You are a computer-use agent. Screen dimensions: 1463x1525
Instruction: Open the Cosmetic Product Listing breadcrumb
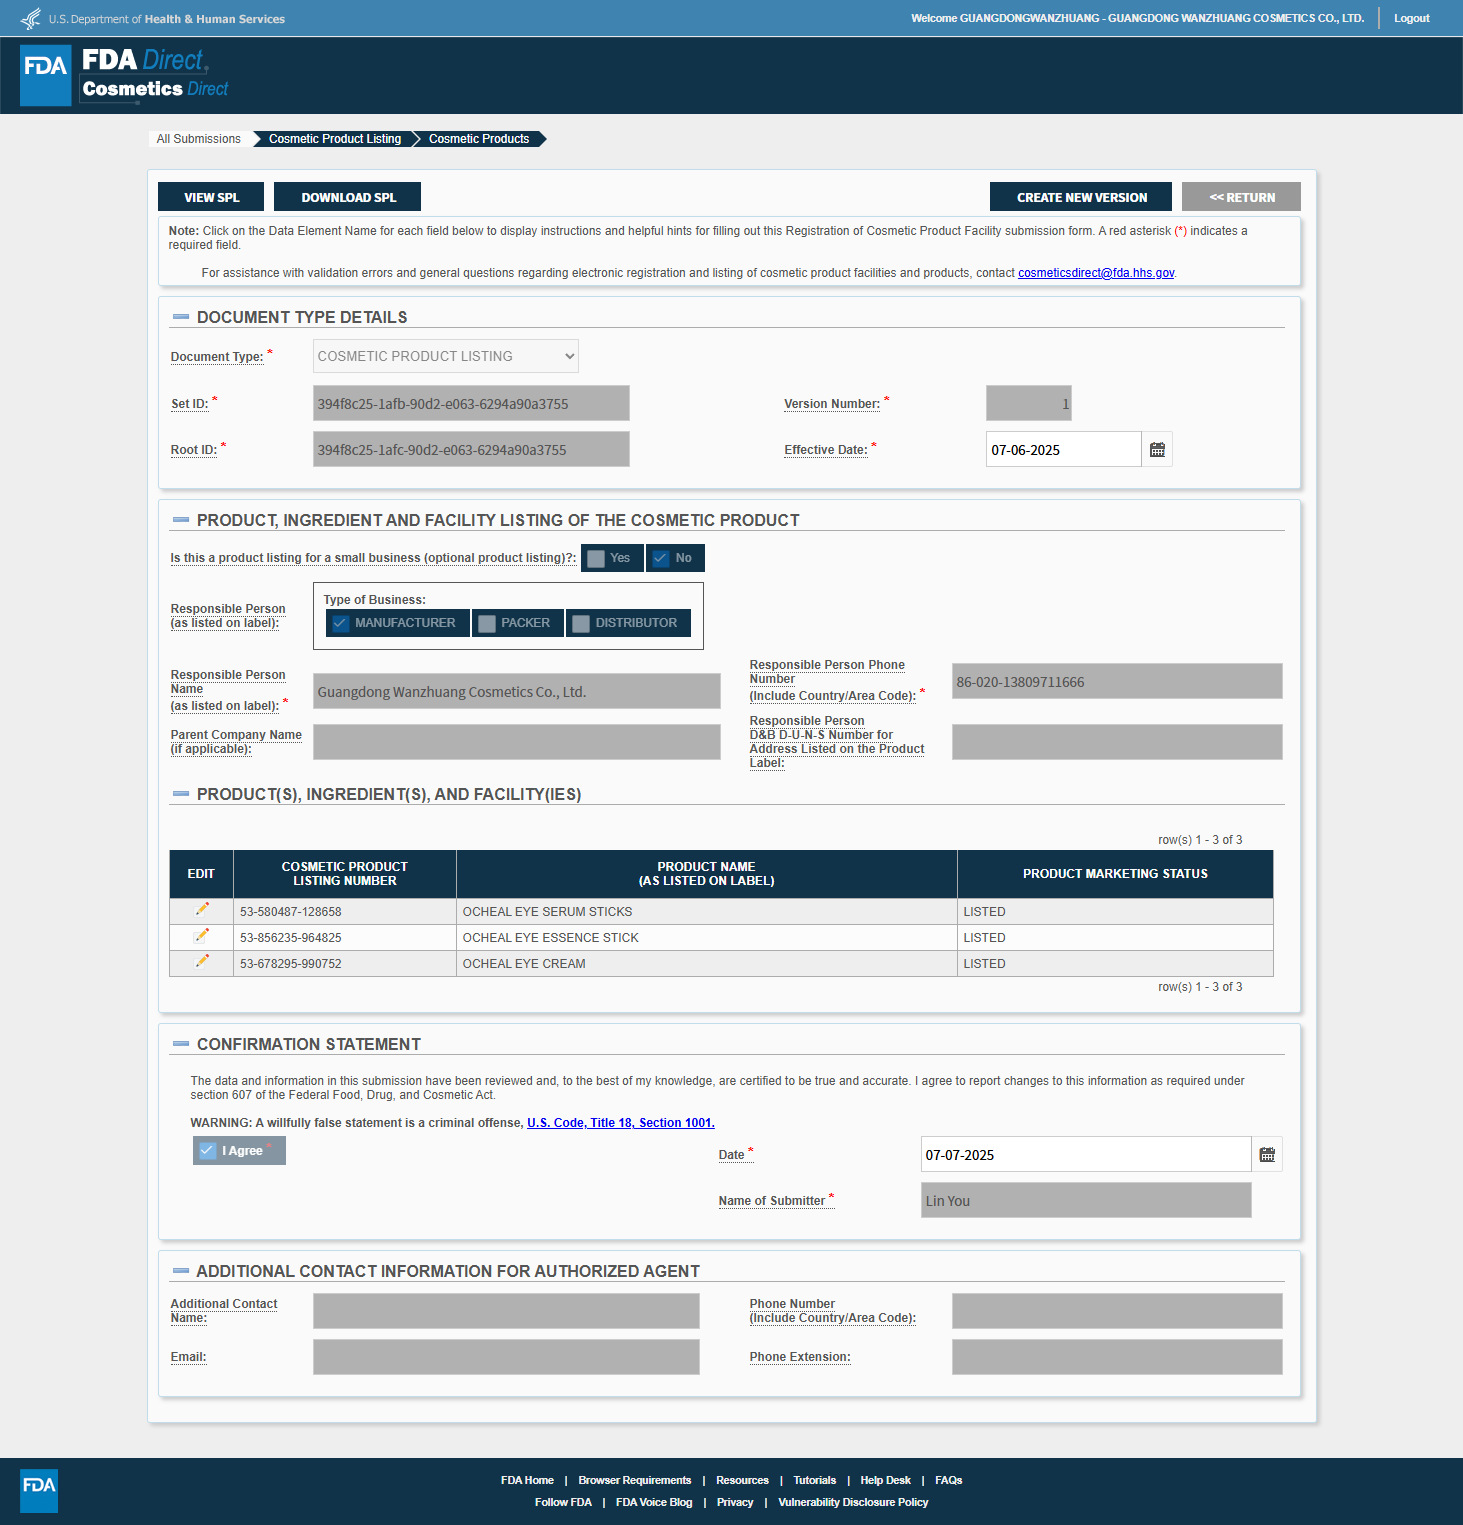[x=335, y=139]
